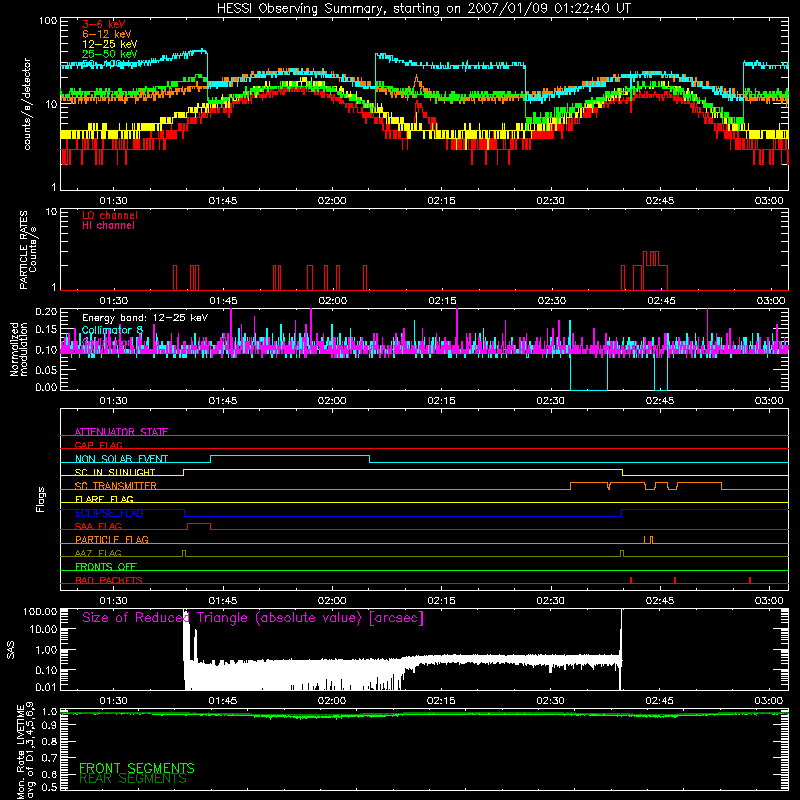
Task: Click the 02:00 tick under the count-rate panel
Action: [x=332, y=201]
